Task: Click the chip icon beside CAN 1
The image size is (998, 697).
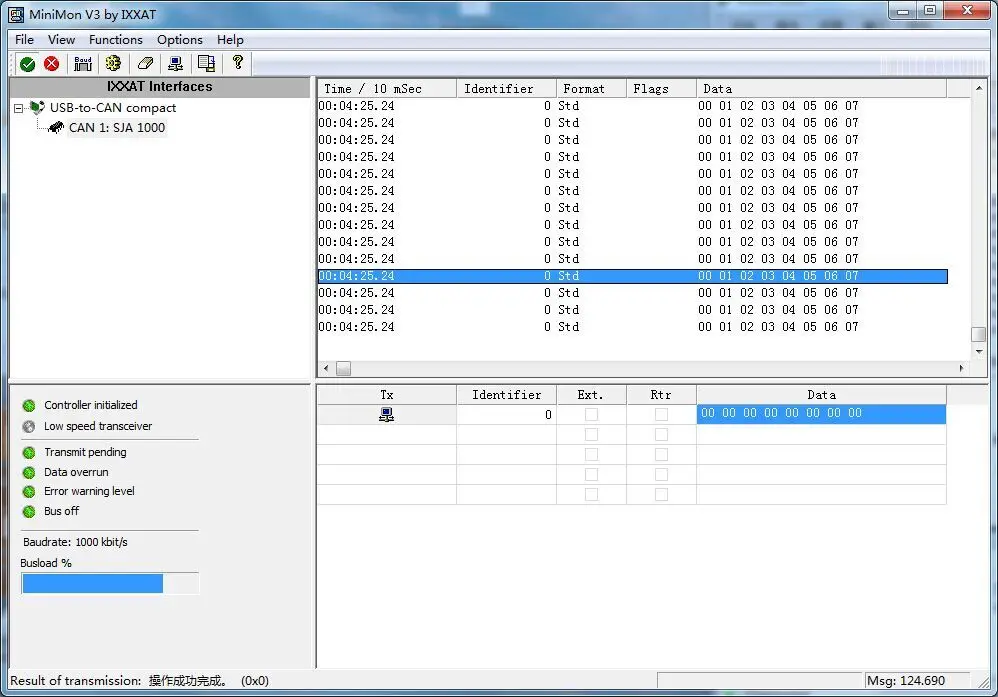Action: [x=56, y=128]
